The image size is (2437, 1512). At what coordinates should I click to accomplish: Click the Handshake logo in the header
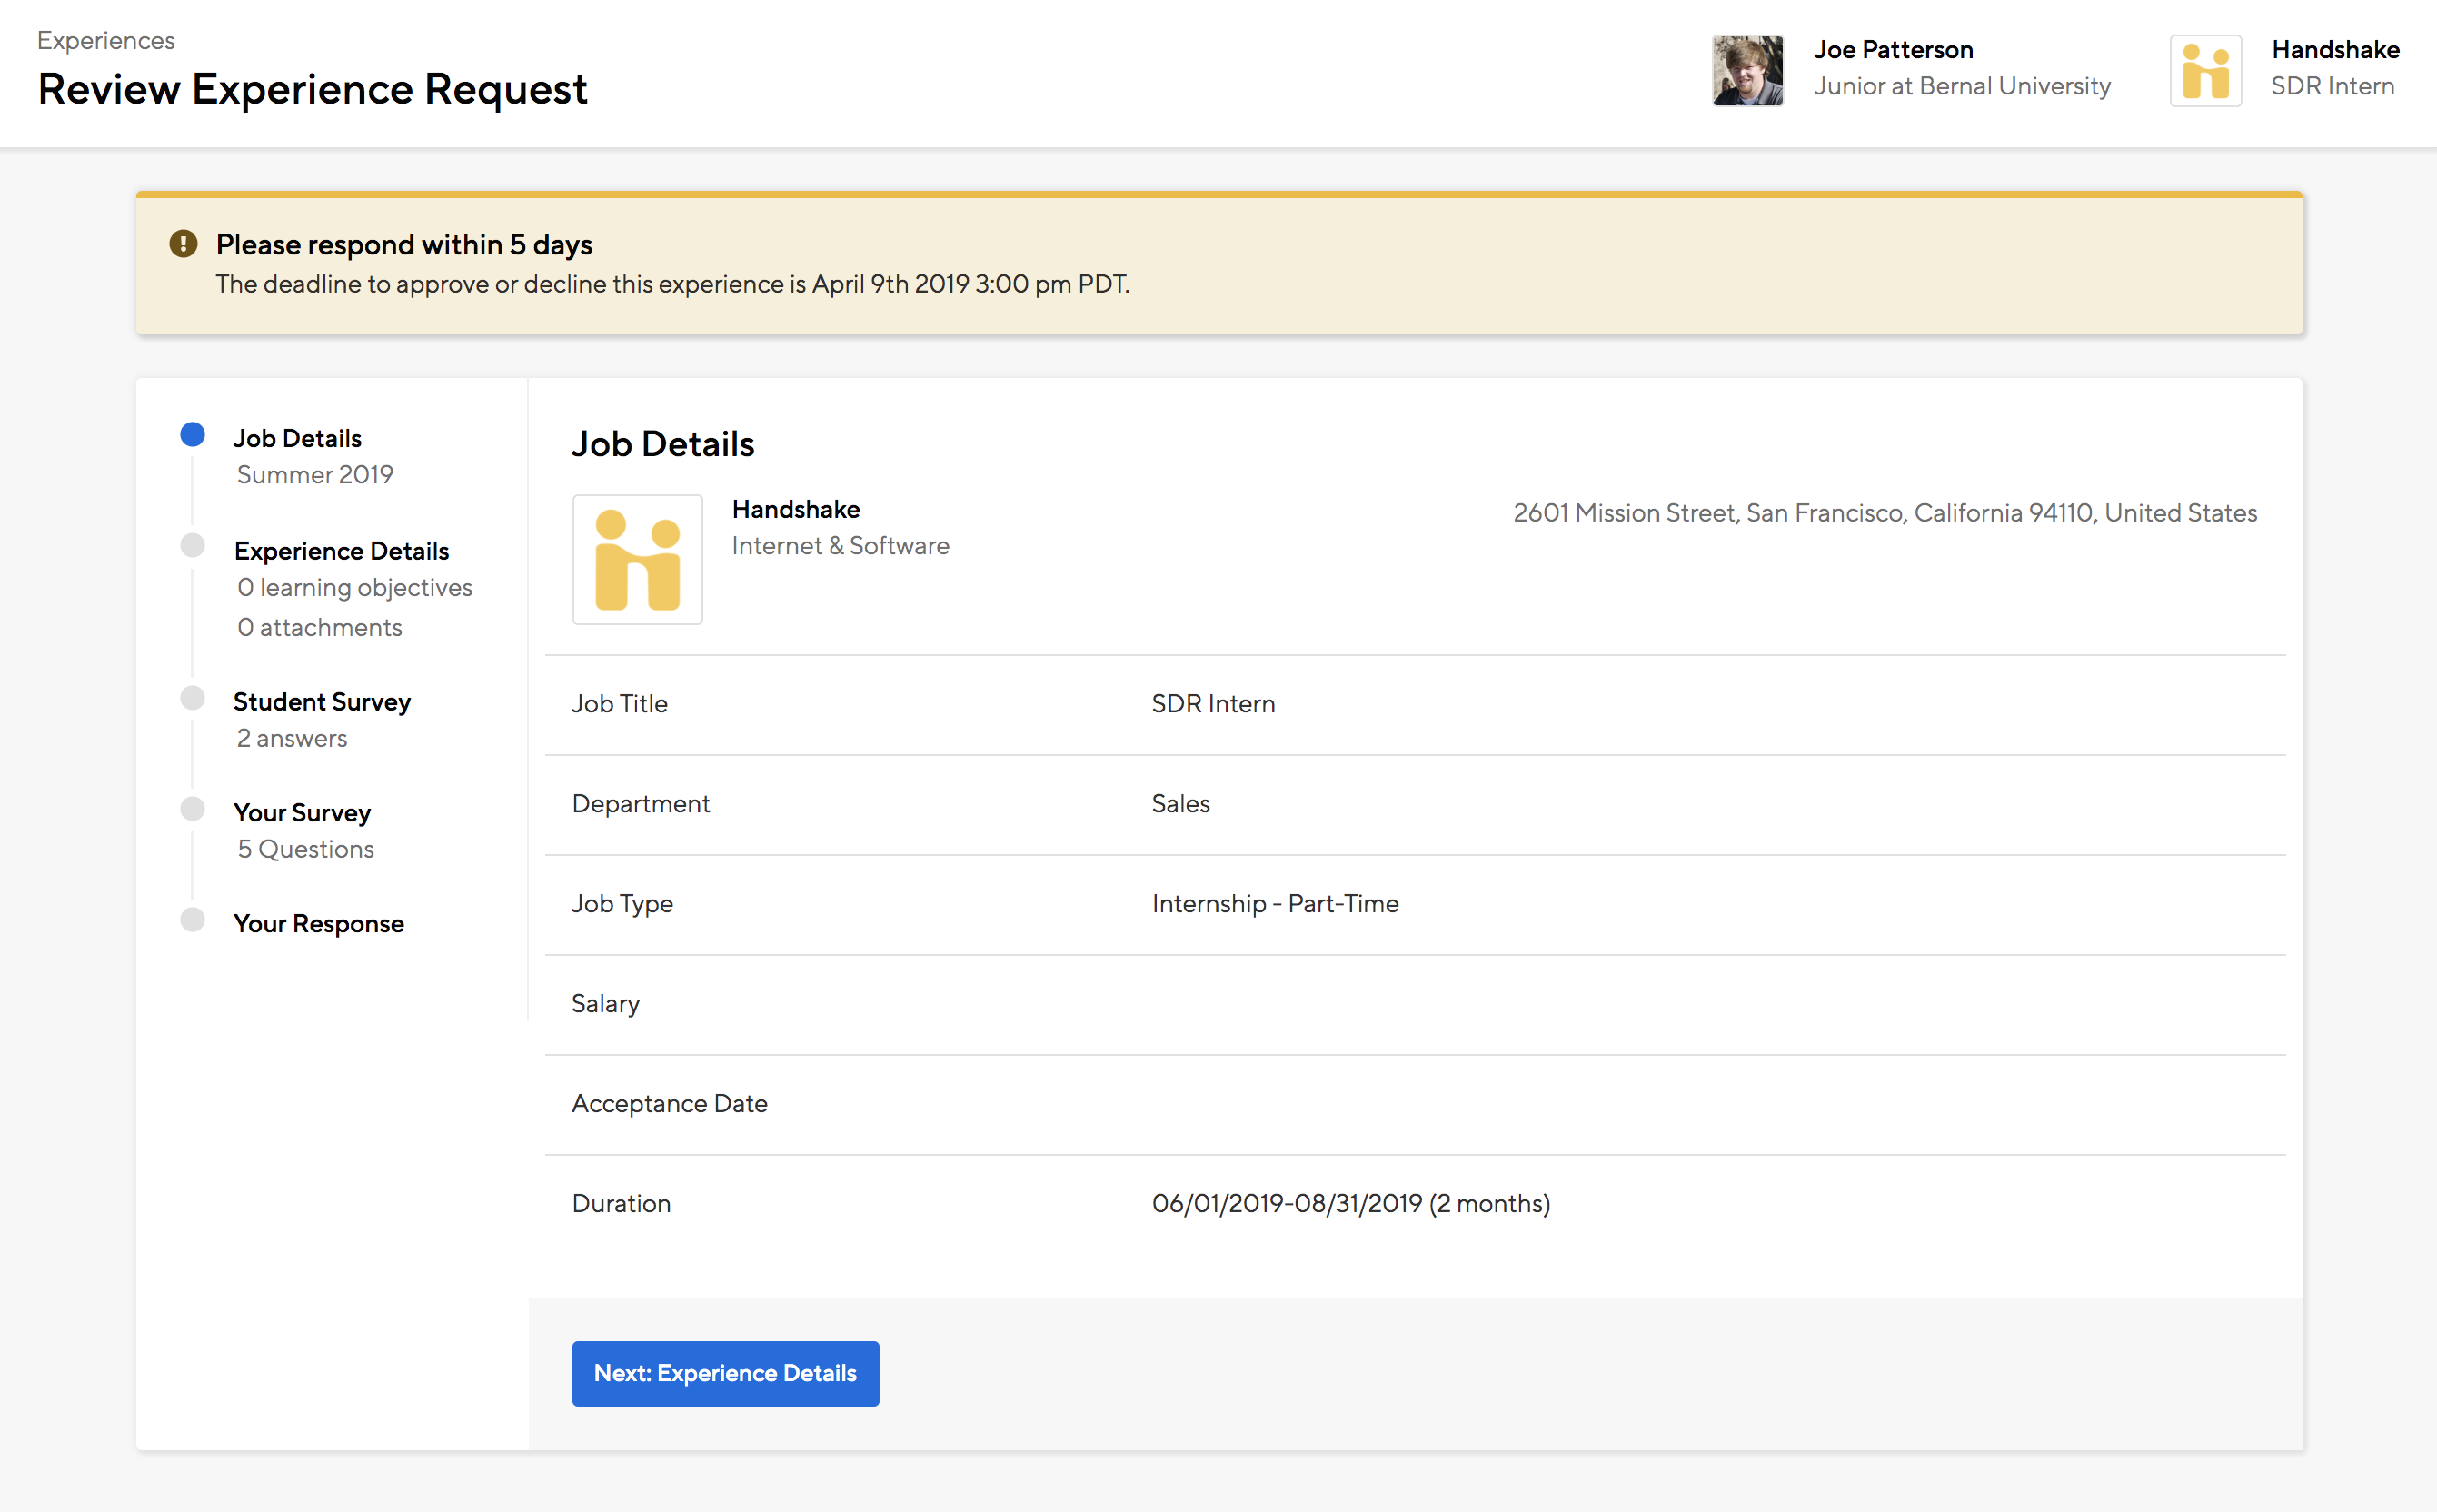tap(2205, 70)
